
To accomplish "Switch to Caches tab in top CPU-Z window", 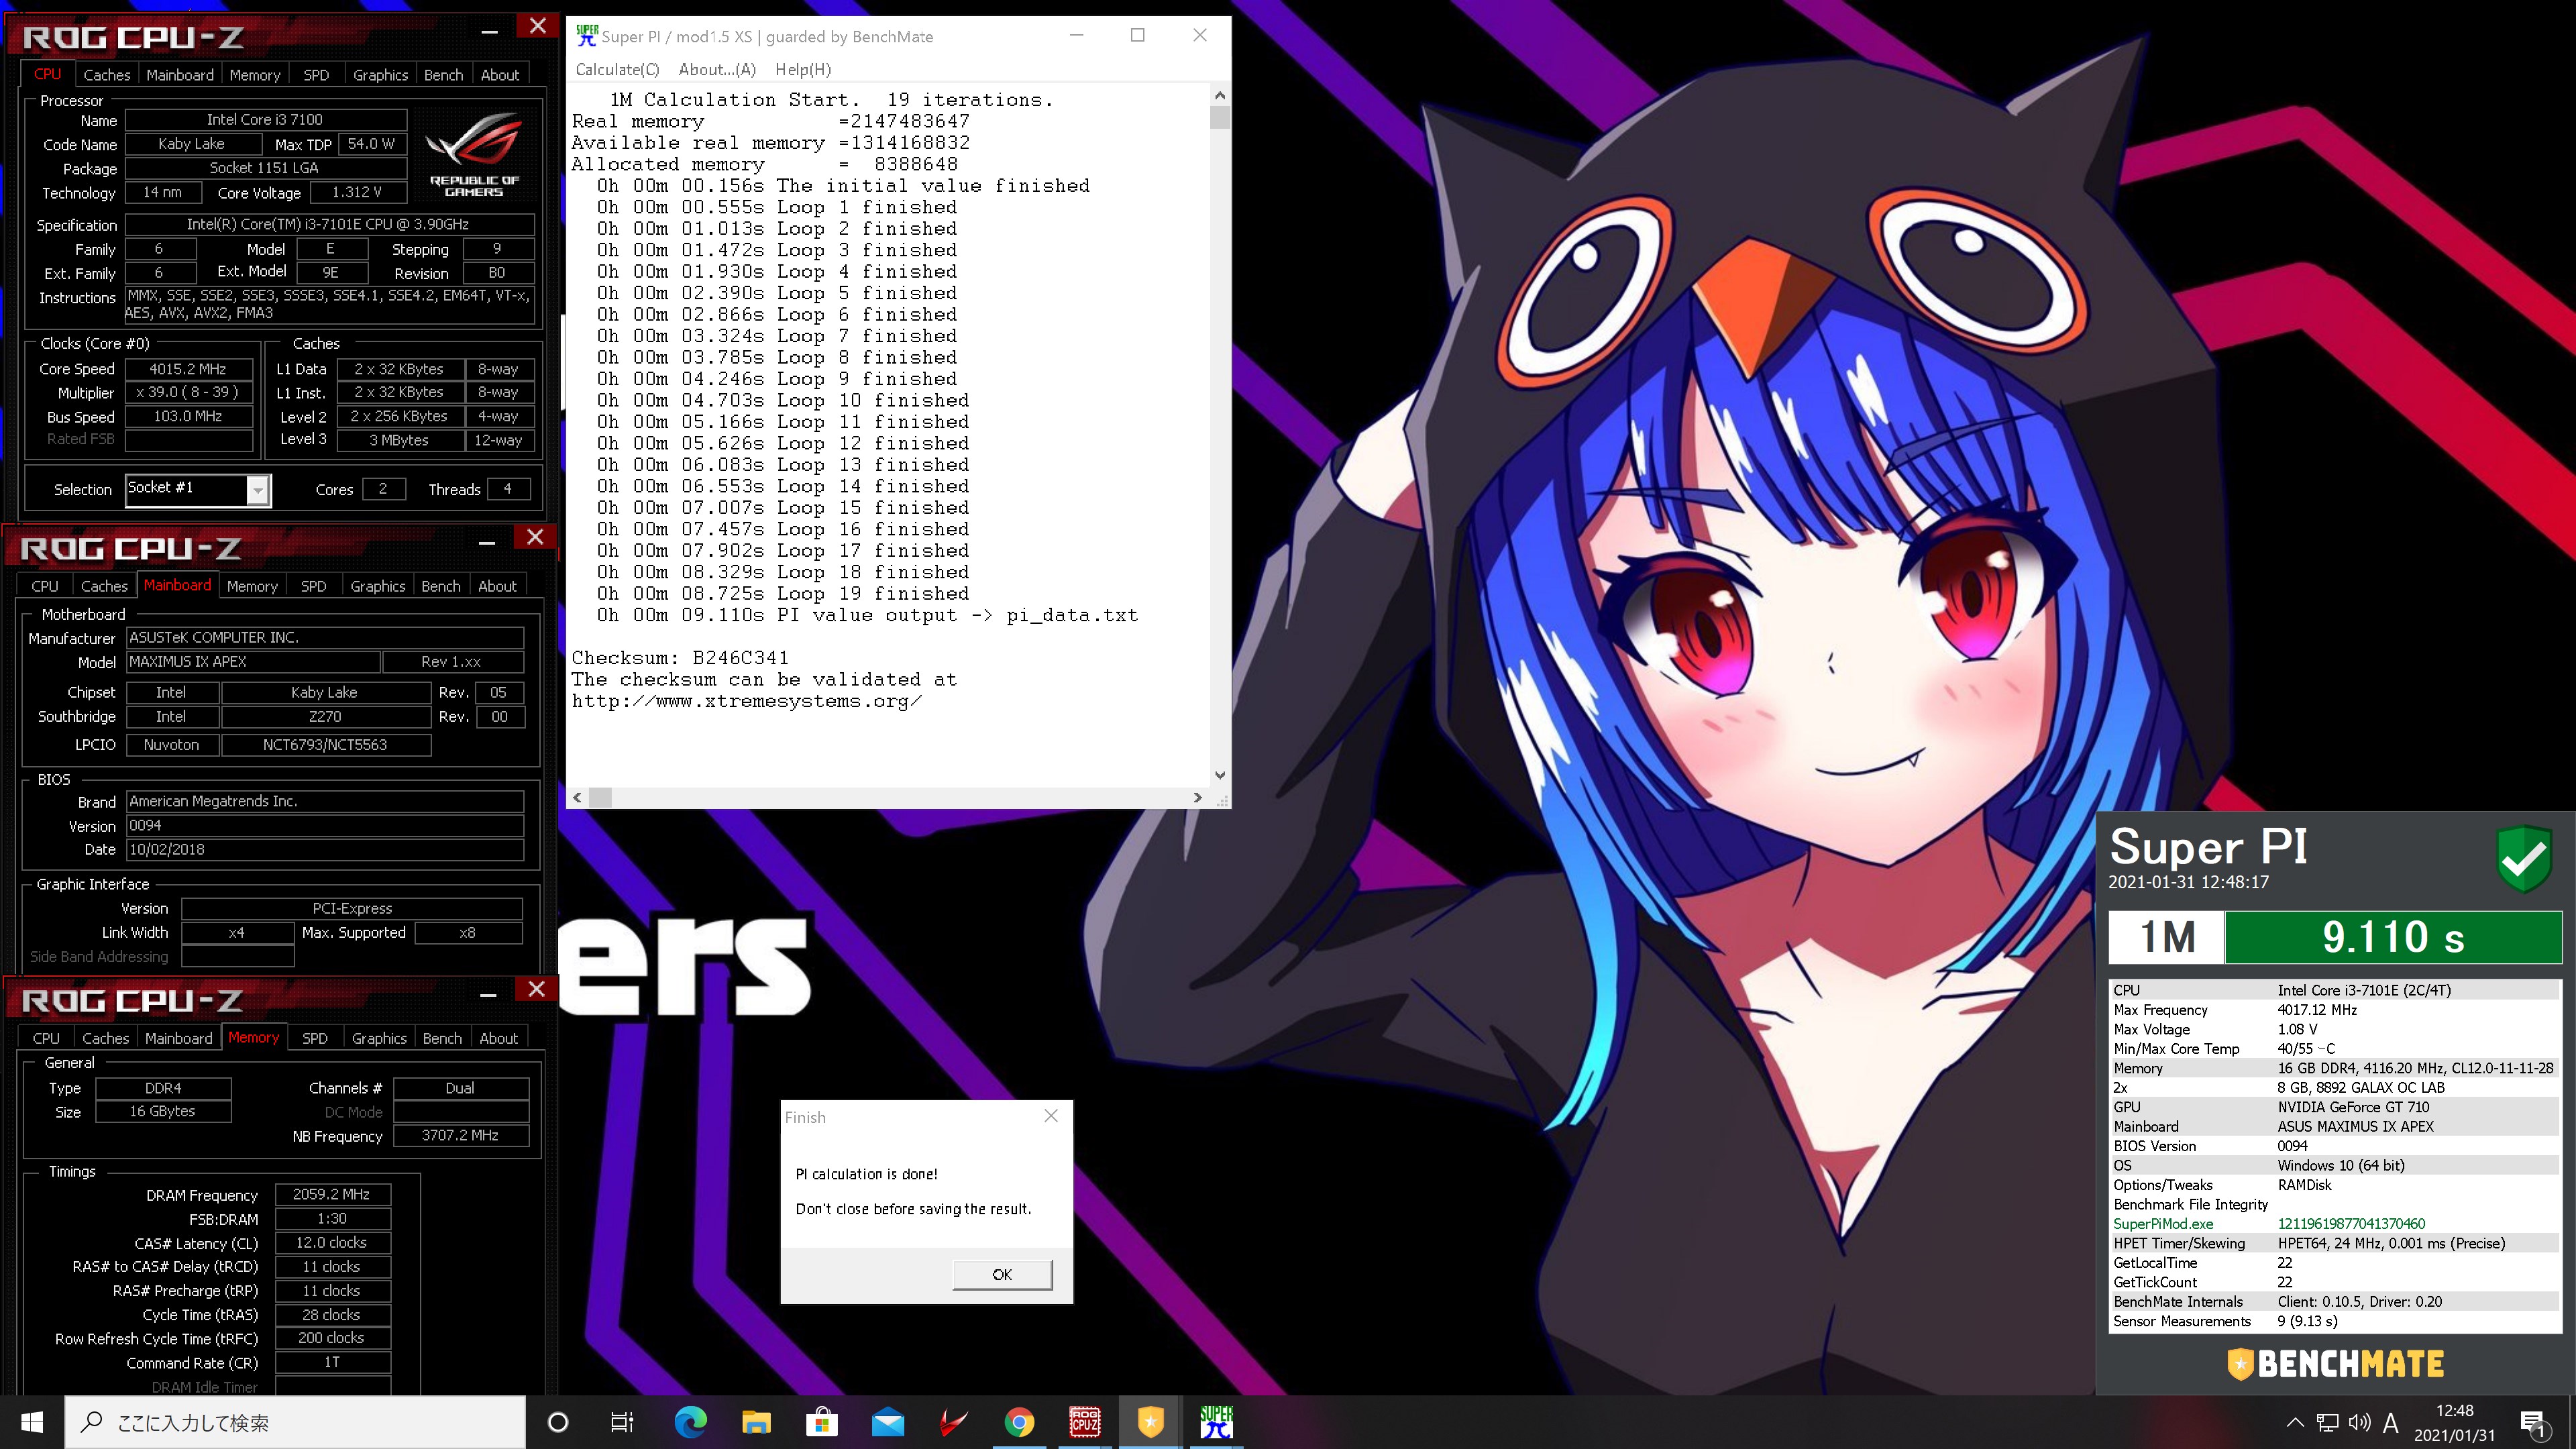I will pyautogui.click(x=106, y=75).
